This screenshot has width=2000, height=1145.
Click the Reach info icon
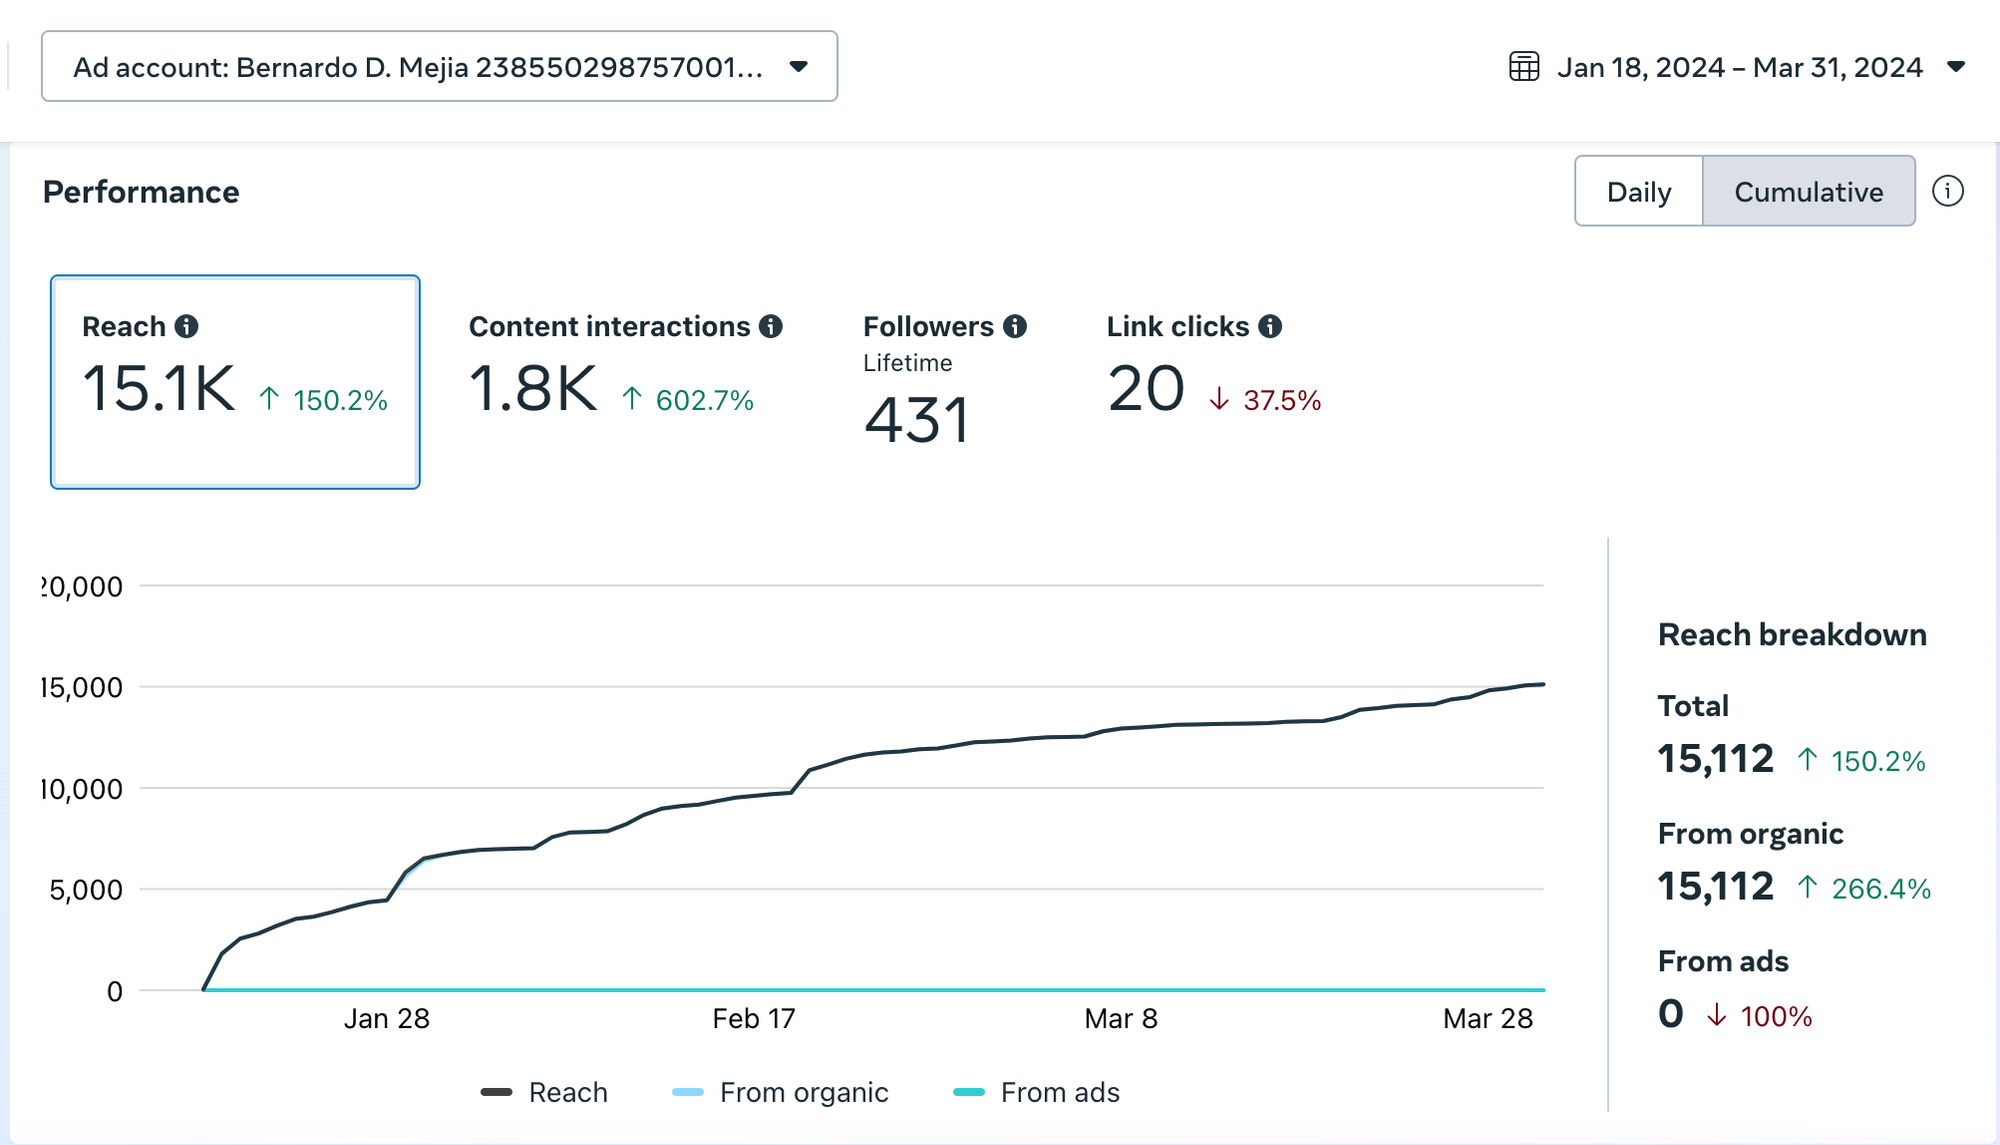click(186, 326)
